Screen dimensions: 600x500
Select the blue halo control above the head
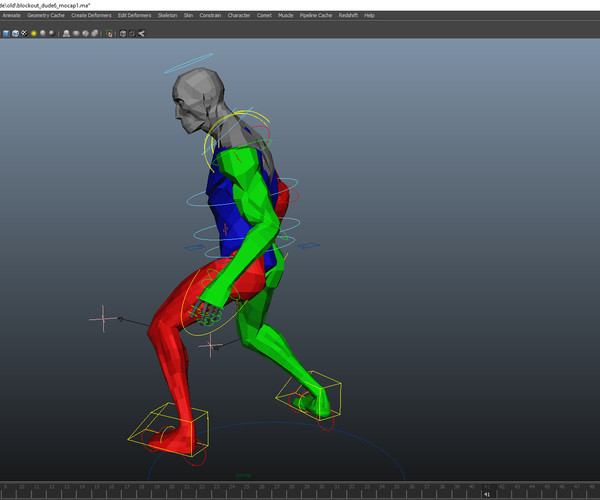(189, 62)
